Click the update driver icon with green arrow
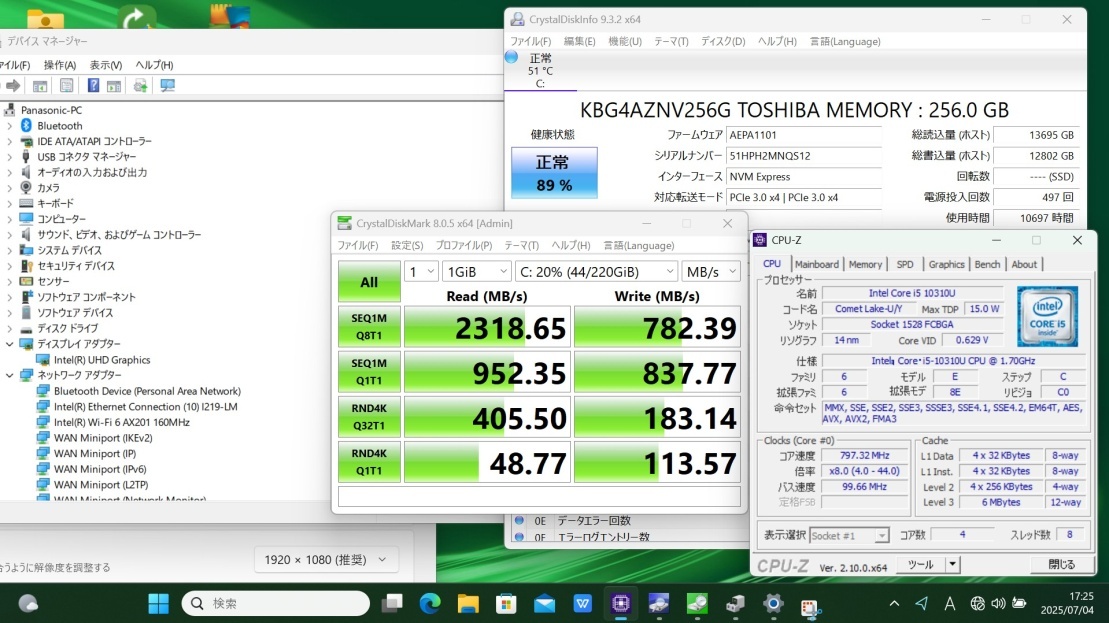Viewport: 1109px width, 623px height. coord(140,86)
